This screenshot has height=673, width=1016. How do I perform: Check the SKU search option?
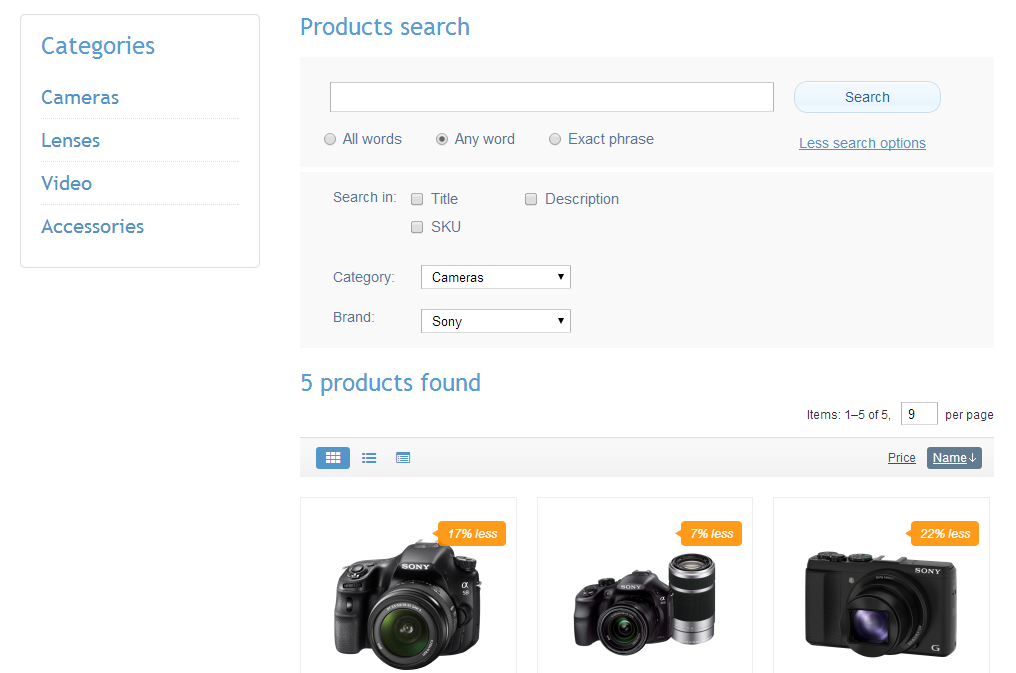click(x=417, y=227)
